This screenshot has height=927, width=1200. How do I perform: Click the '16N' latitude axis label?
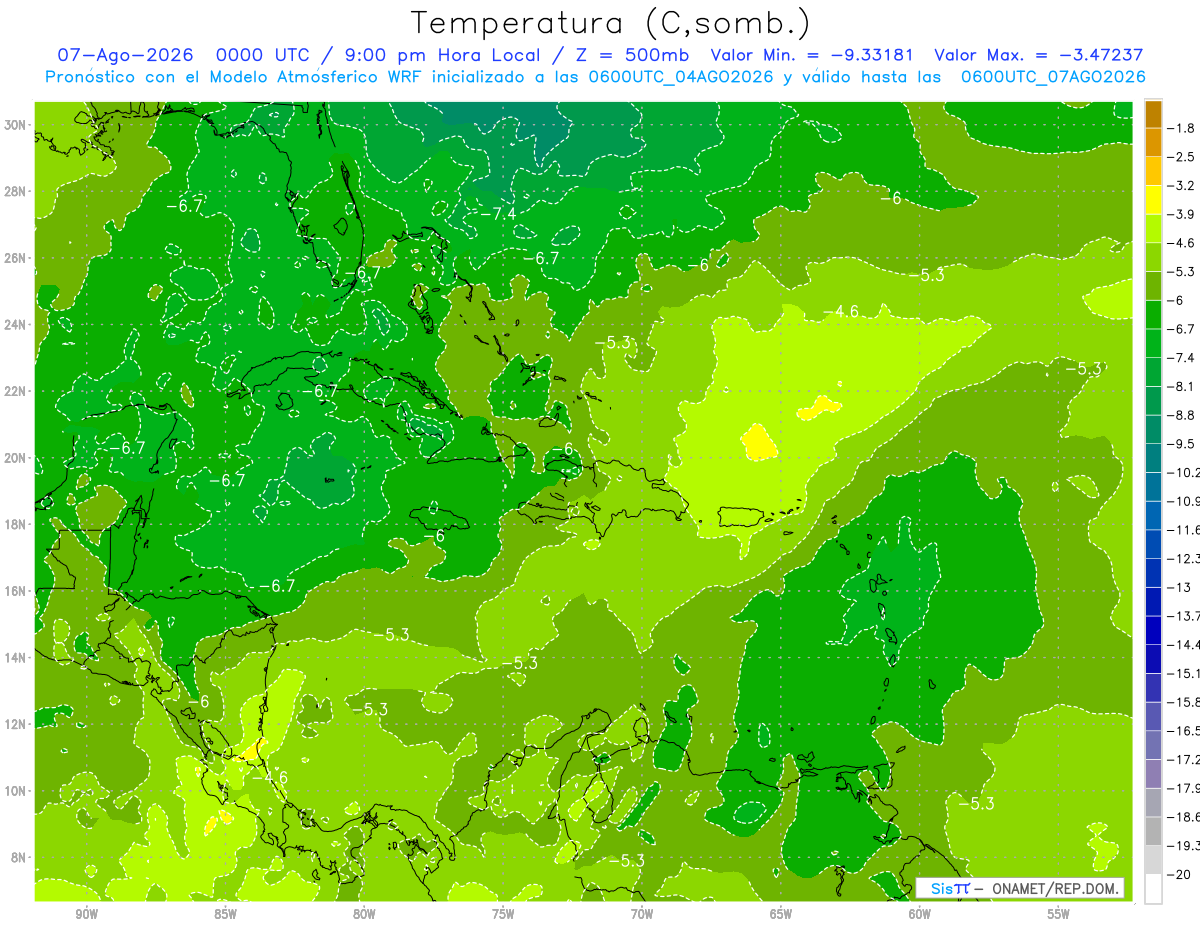(17, 591)
